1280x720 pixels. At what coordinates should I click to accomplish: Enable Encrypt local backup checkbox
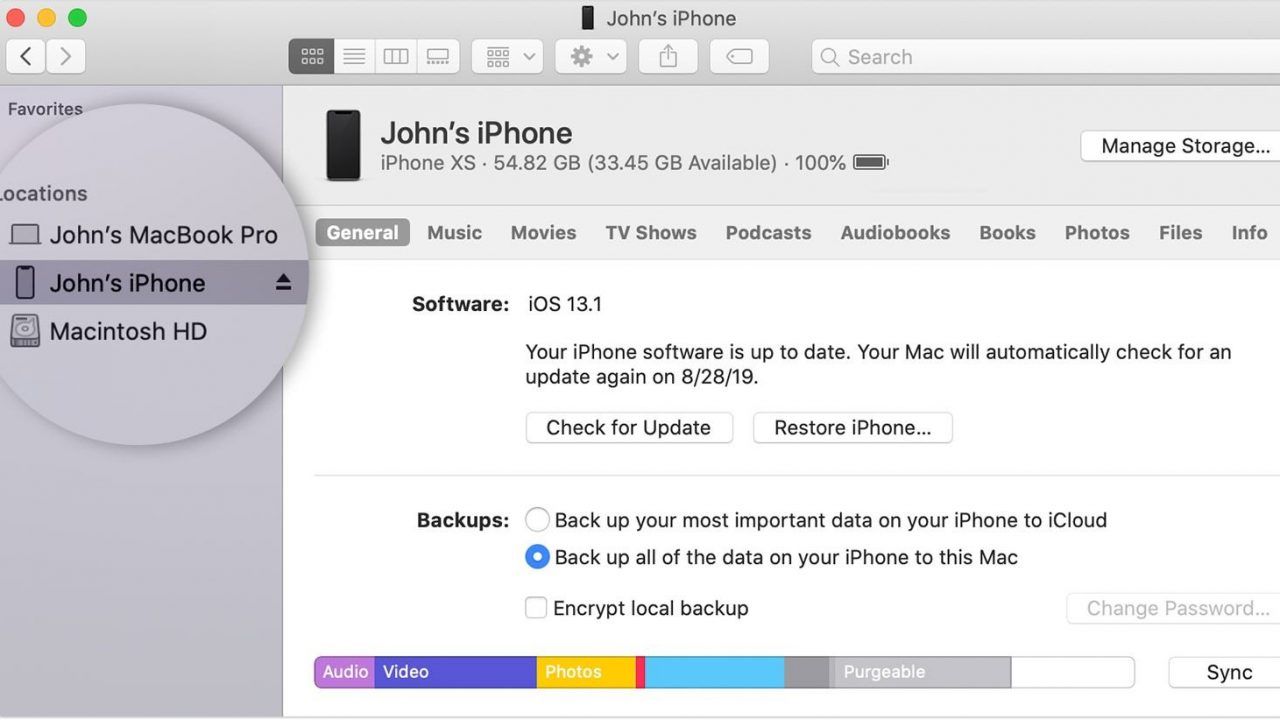click(537, 608)
